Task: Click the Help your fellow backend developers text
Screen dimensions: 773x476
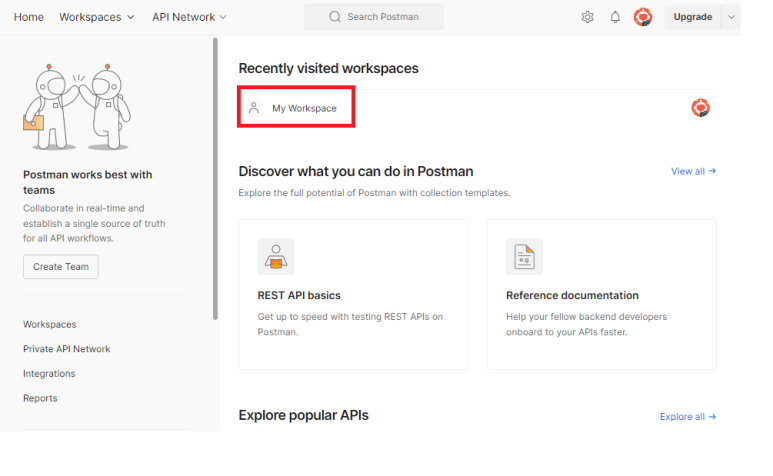Action: click(586, 324)
